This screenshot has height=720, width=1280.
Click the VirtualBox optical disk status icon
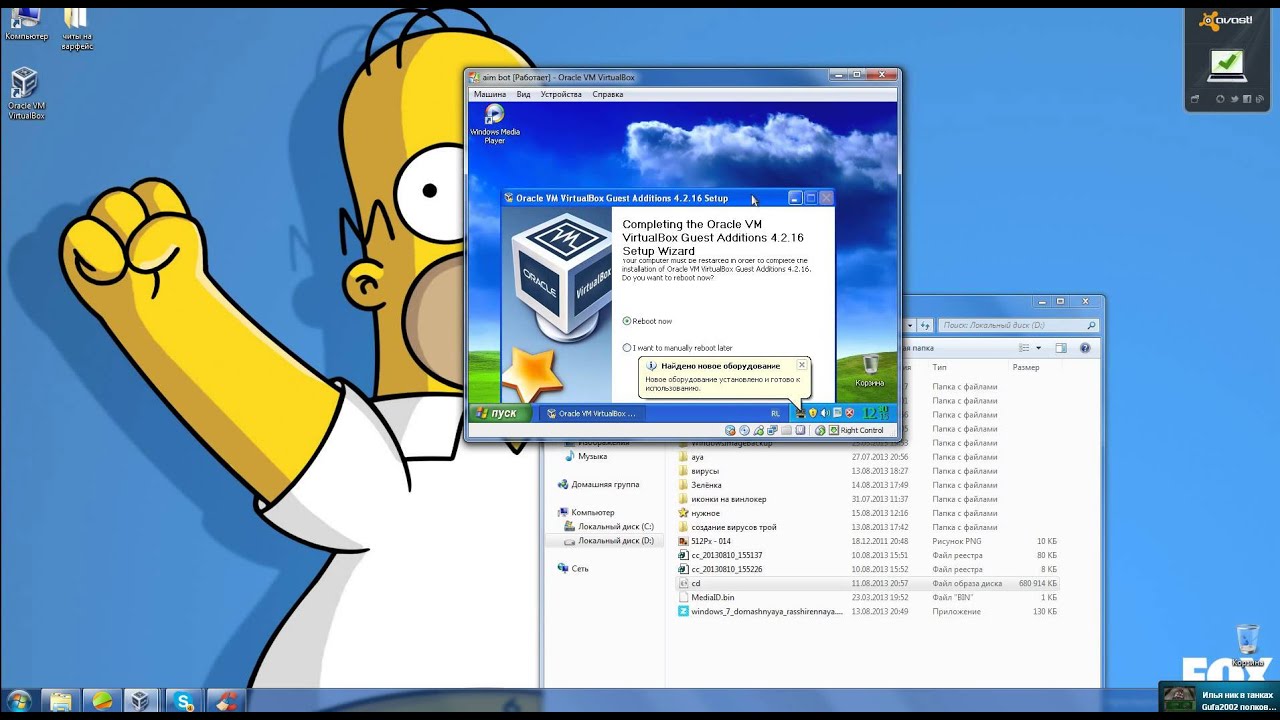[x=744, y=430]
